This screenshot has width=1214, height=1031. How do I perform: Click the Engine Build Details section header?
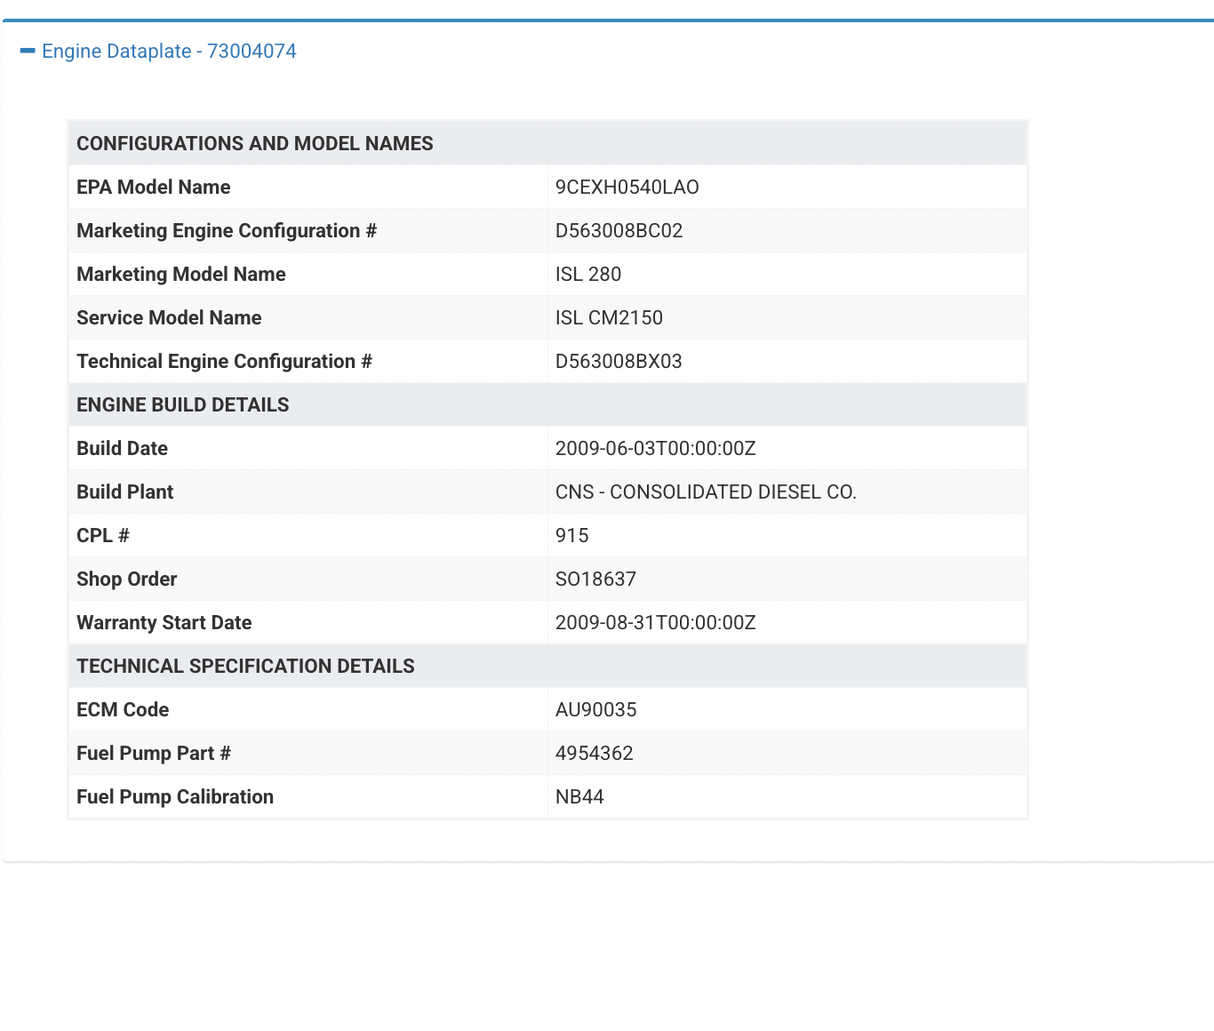click(183, 405)
